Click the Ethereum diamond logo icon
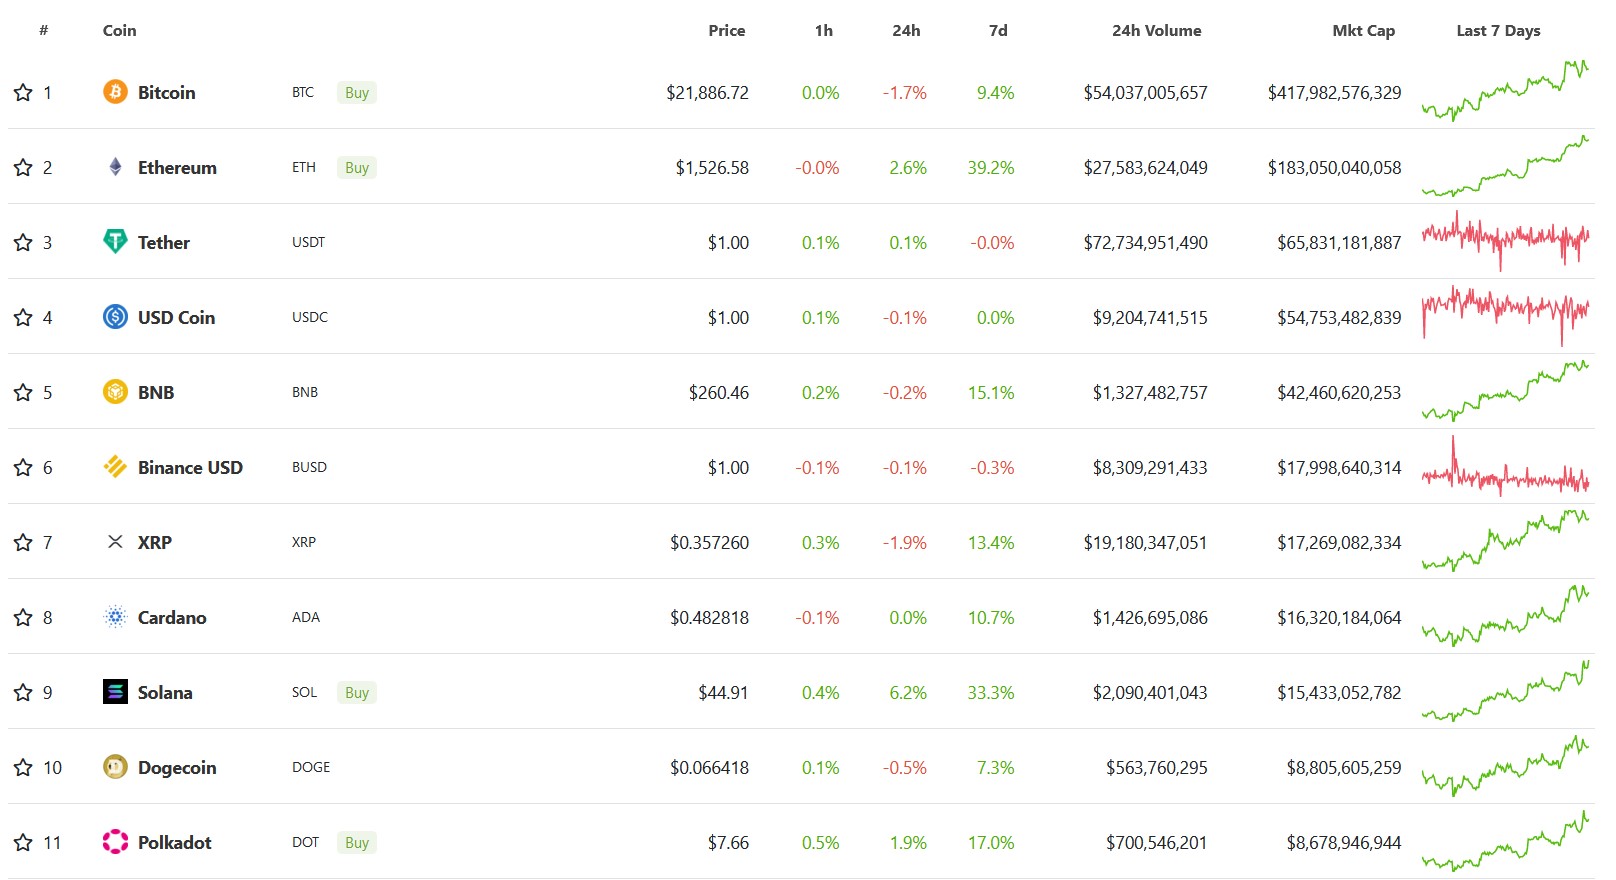 (115, 167)
